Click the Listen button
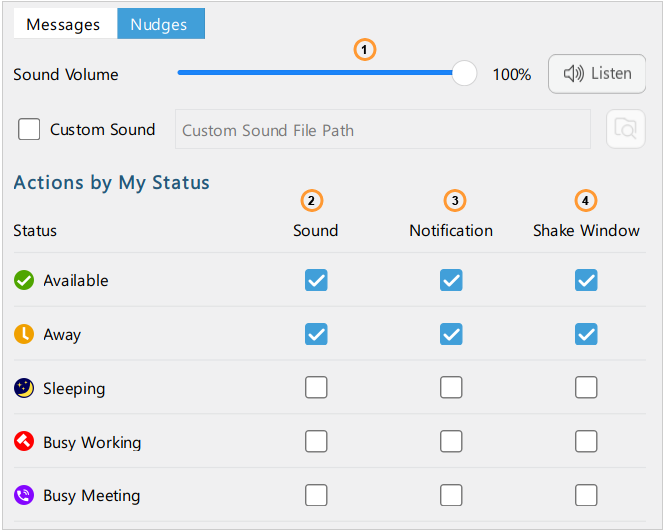Viewport: 665px width, 531px height. 597,74
